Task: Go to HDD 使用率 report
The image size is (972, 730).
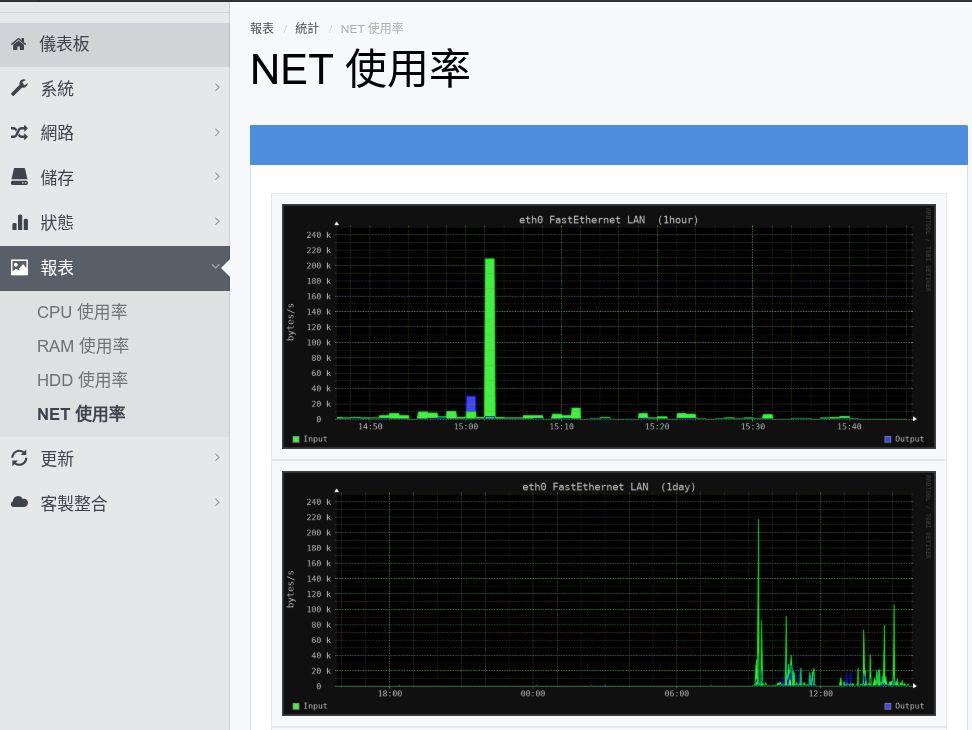Action: (x=82, y=380)
